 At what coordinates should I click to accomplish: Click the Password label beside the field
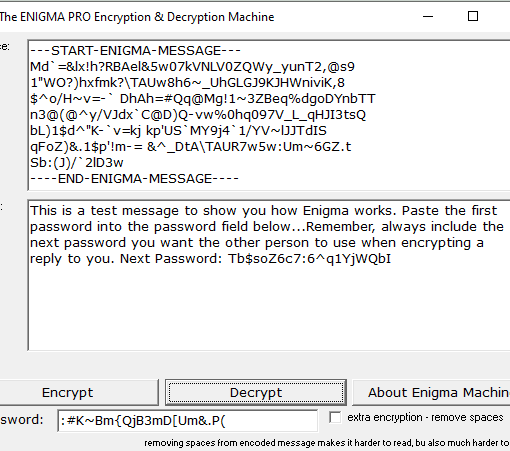pos(22,420)
